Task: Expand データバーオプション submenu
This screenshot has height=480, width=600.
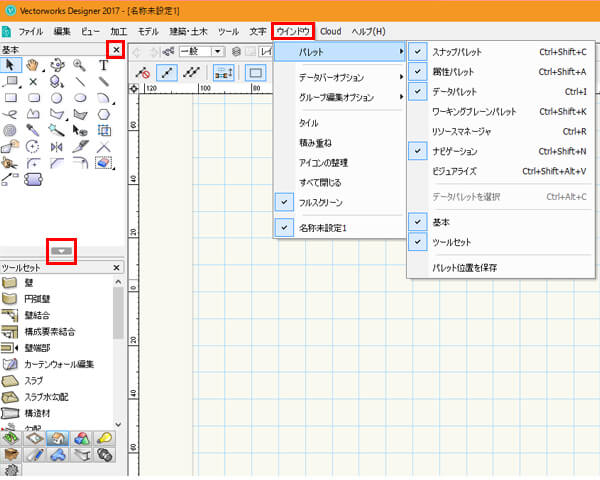Action: pyautogui.click(x=339, y=77)
